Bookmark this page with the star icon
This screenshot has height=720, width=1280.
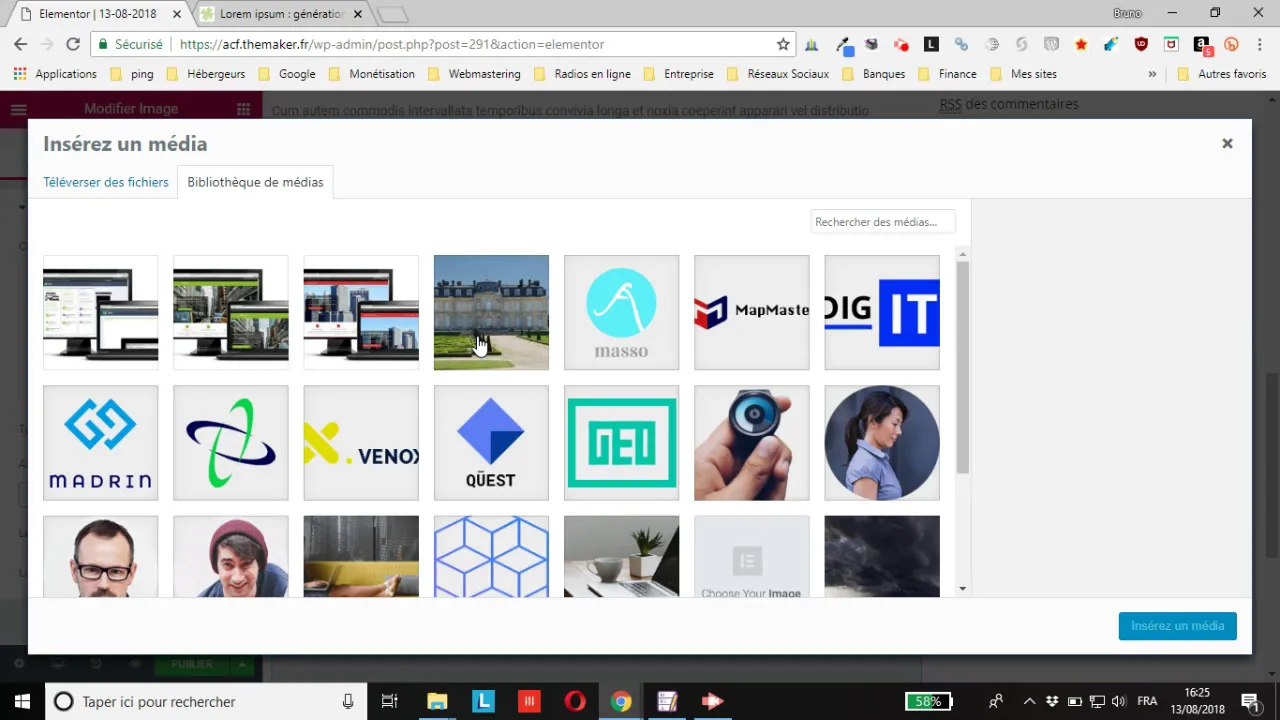[x=783, y=44]
